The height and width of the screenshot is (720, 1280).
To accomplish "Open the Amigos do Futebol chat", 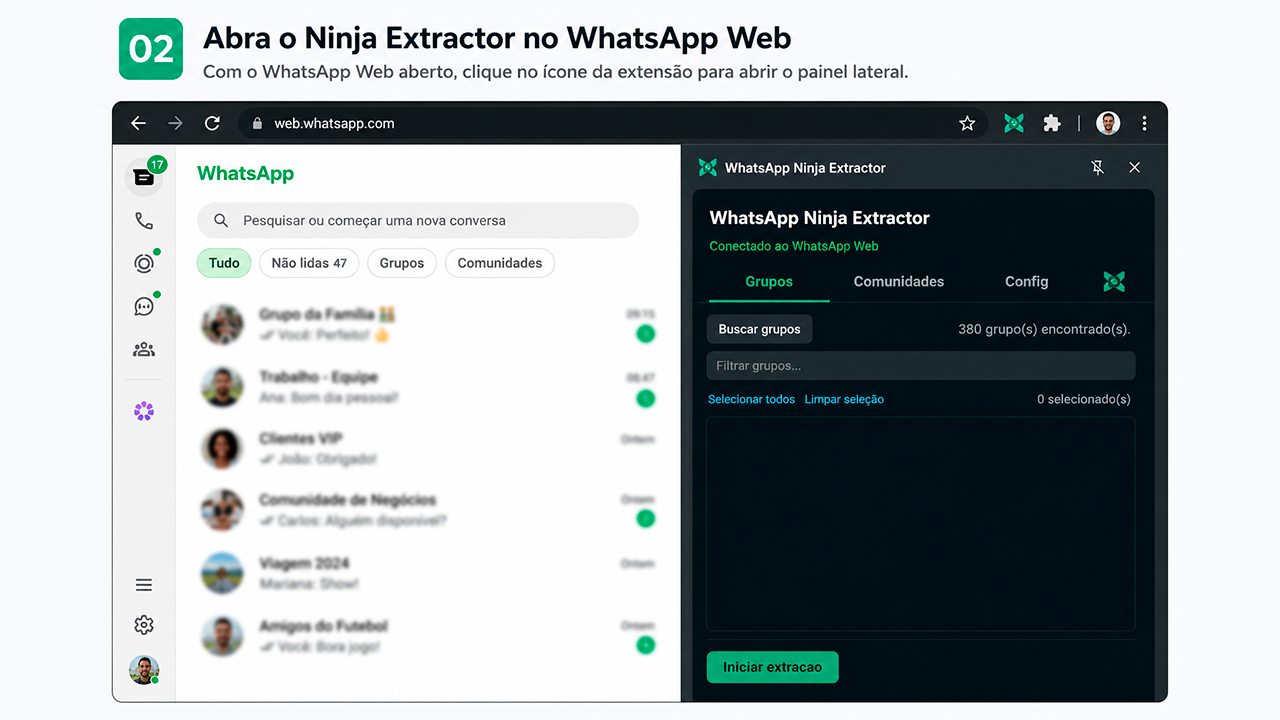I will point(428,636).
